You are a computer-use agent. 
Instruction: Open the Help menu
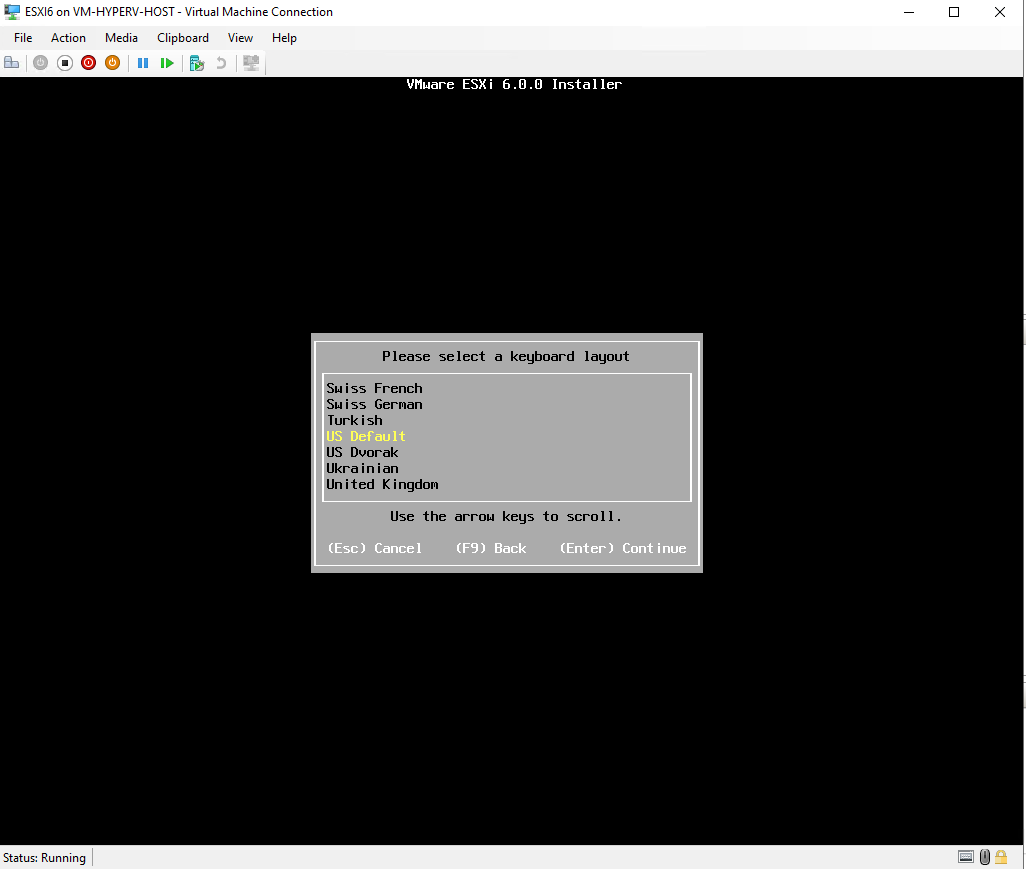[x=284, y=38]
